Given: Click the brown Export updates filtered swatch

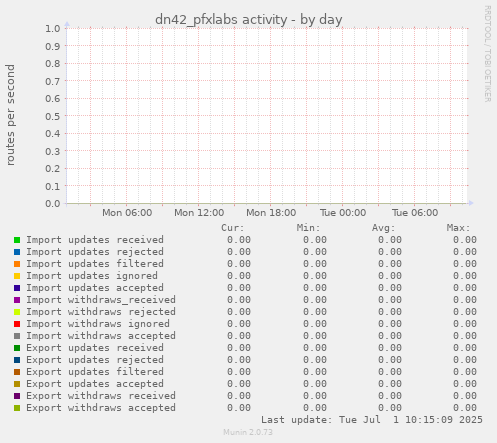Looking at the screenshot, I should (17, 372).
